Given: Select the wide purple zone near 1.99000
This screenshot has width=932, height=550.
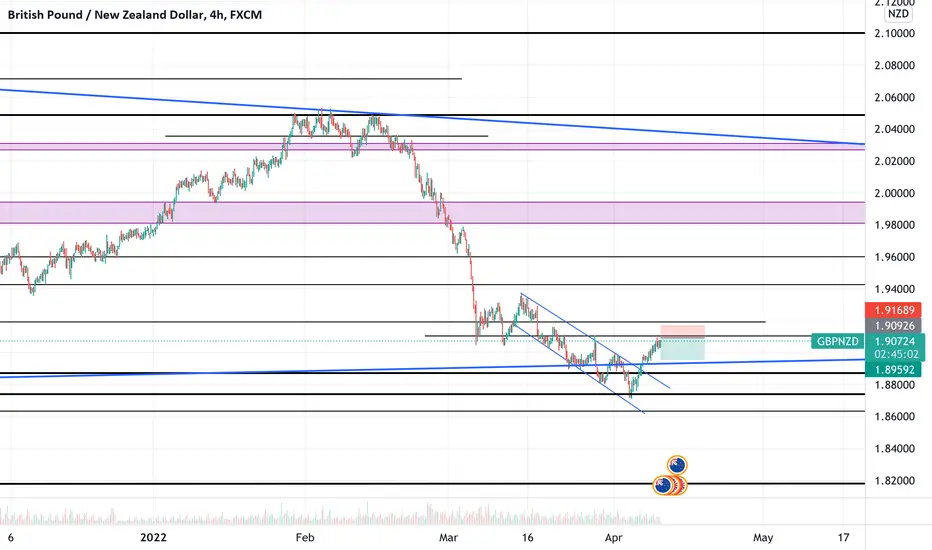Looking at the screenshot, I should pos(432,213).
